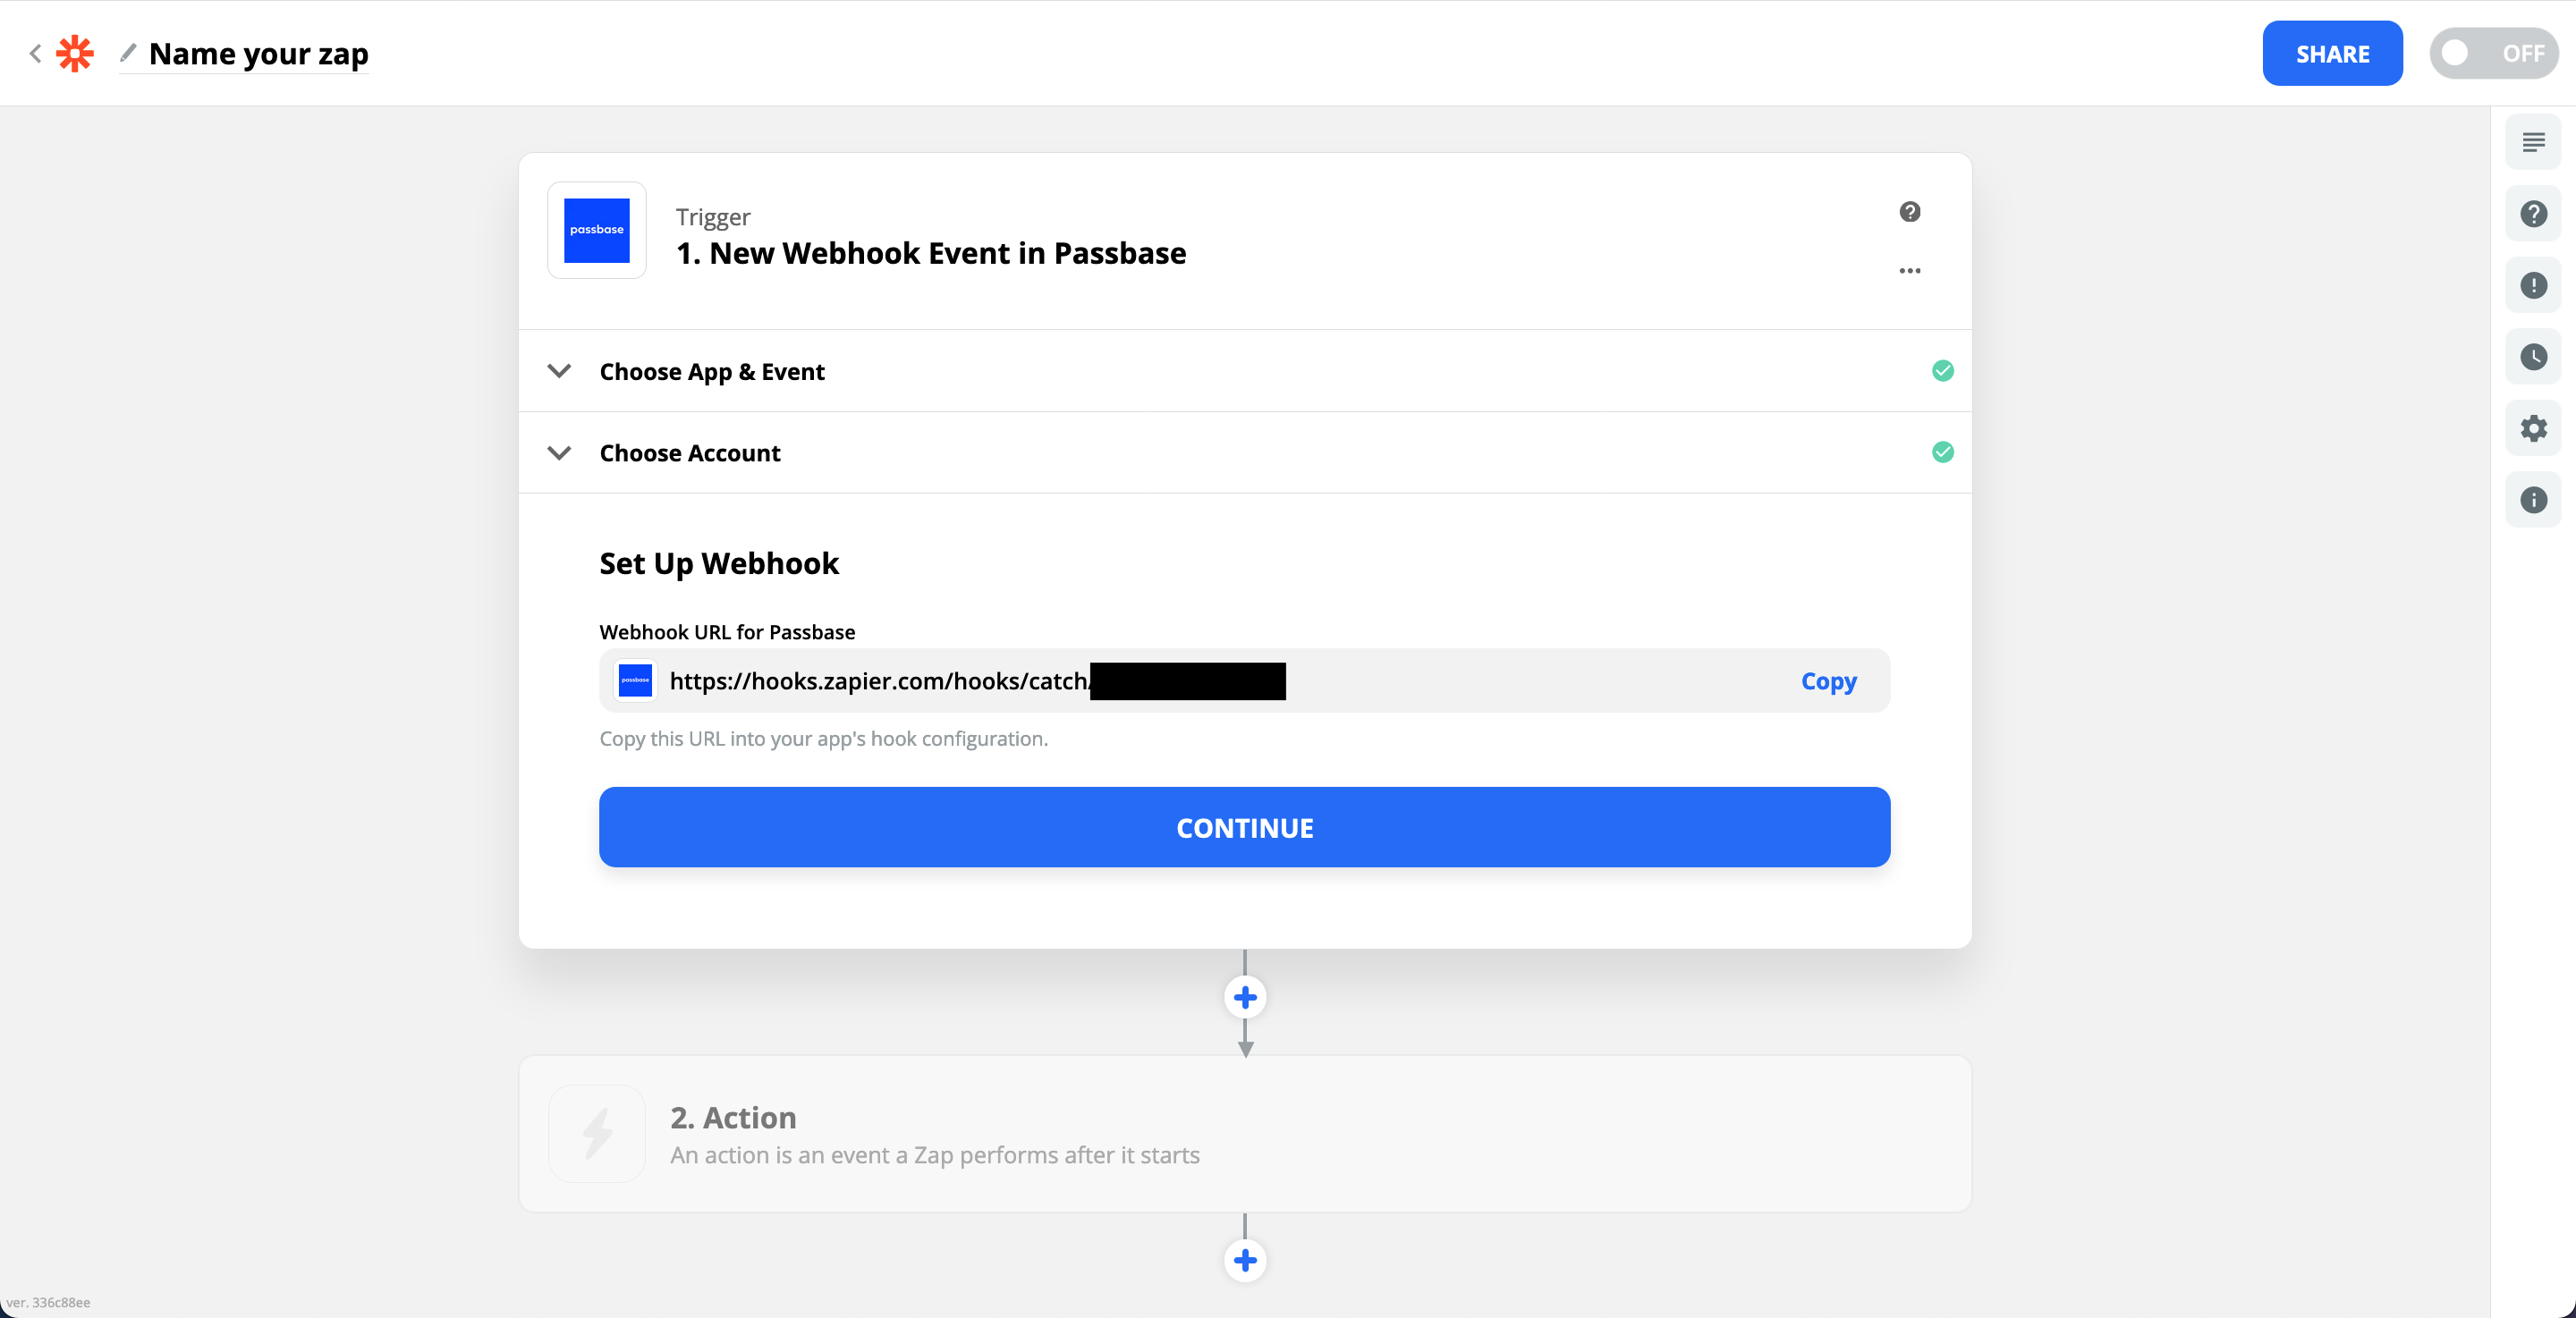Open the exclamation-mark panel in right sidebar
This screenshot has width=2576, height=1318.
click(2533, 286)
